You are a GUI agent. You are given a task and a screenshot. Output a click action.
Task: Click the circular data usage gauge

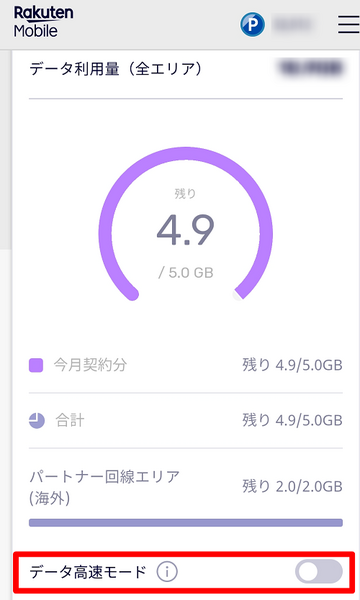tap(186, 224)
